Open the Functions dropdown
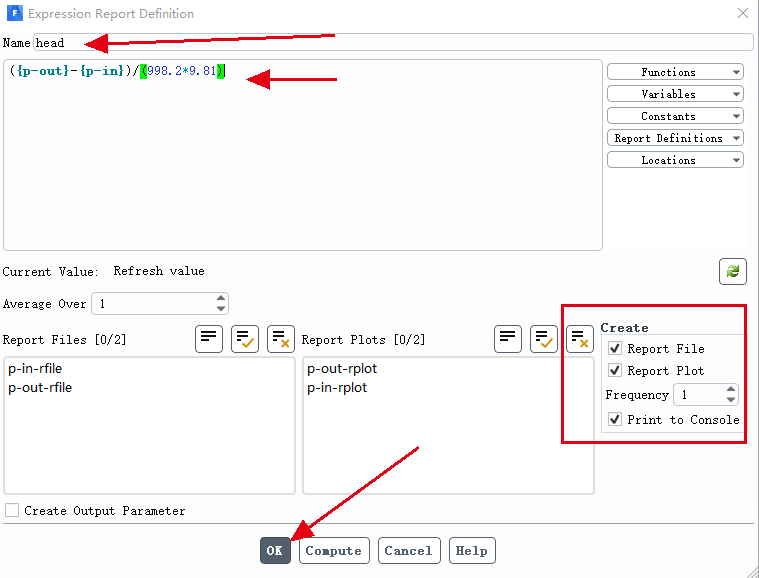Viewport: 759px width, 578px height. pyautogui.click(x=675, y=72)
